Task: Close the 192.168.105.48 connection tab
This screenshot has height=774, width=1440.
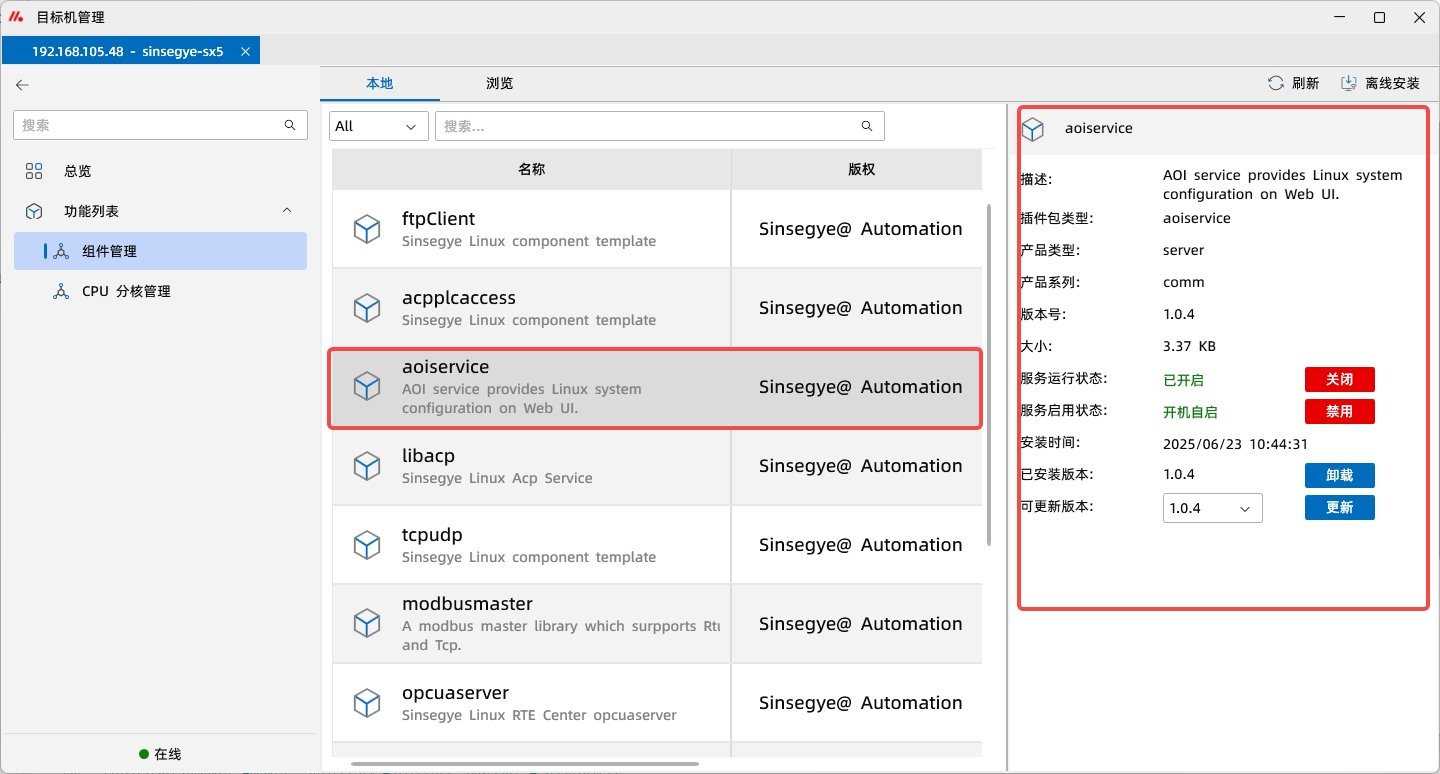Action: (245, 51)
